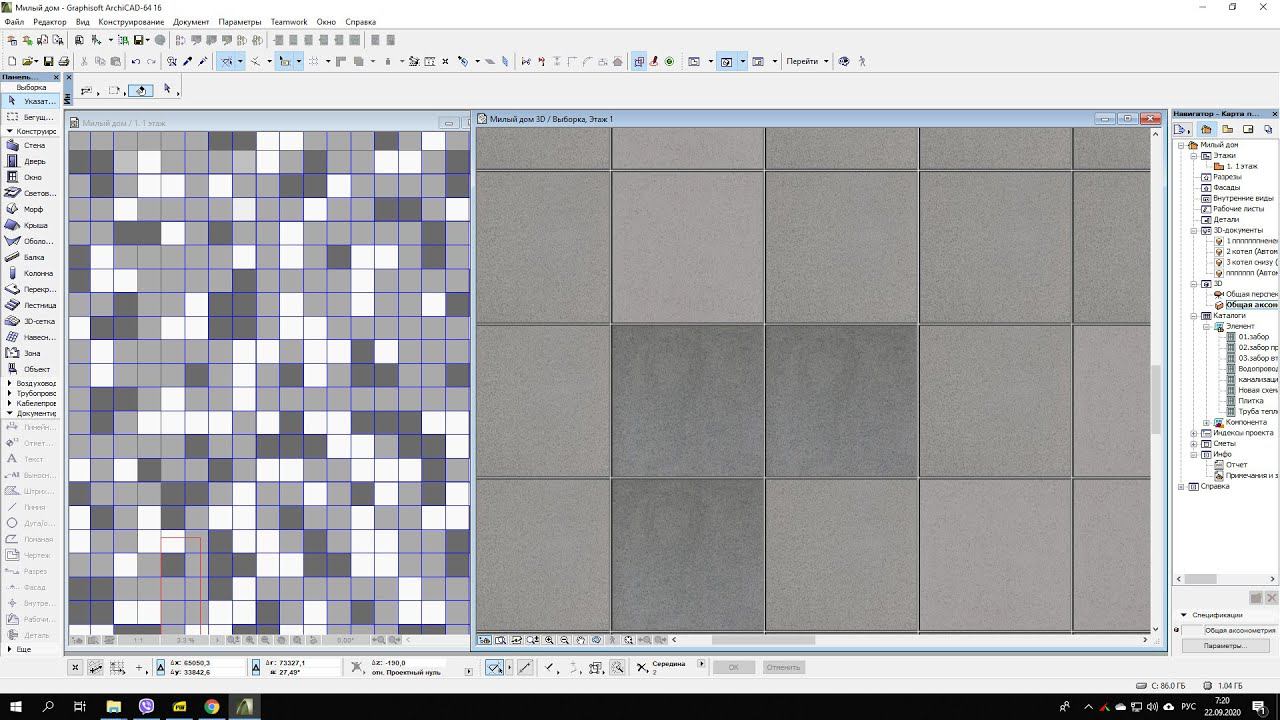Image resolution: width=1280 pixels, height=720 pixels.
Task: Select the Плитка catalog item in Navigator
Action: [1250, 400]
